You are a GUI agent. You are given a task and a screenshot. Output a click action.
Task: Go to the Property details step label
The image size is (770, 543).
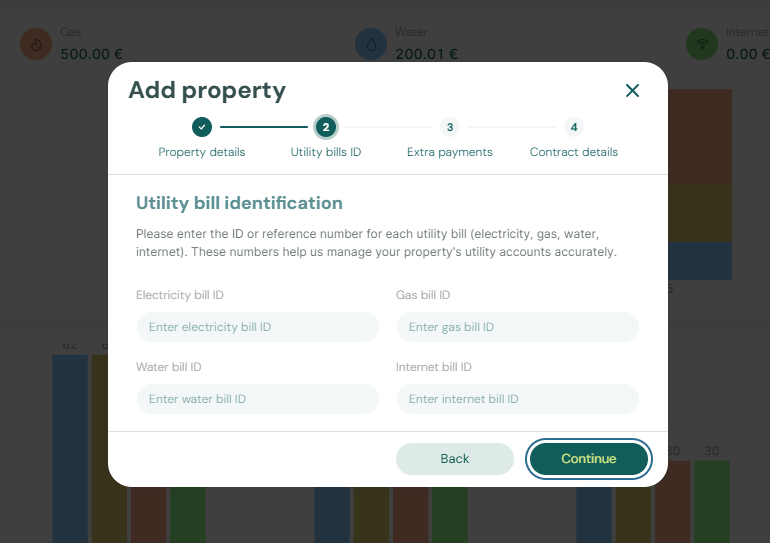[x=202, y=152]
